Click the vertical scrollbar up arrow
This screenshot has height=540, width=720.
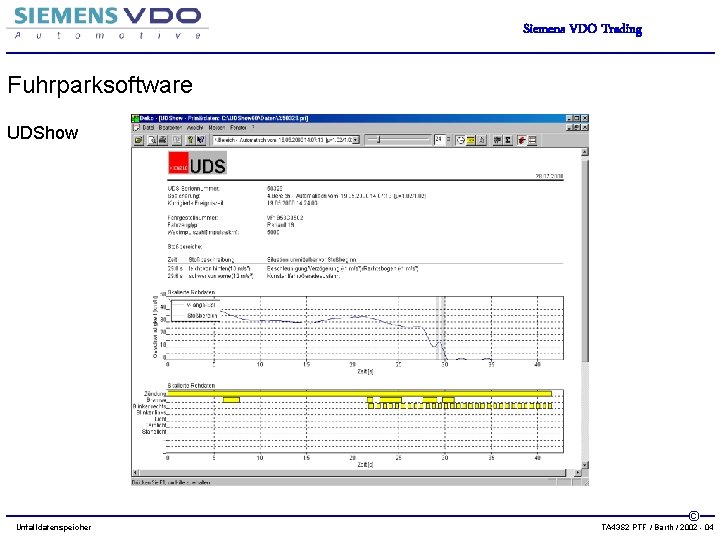click(x=585, y=152)
